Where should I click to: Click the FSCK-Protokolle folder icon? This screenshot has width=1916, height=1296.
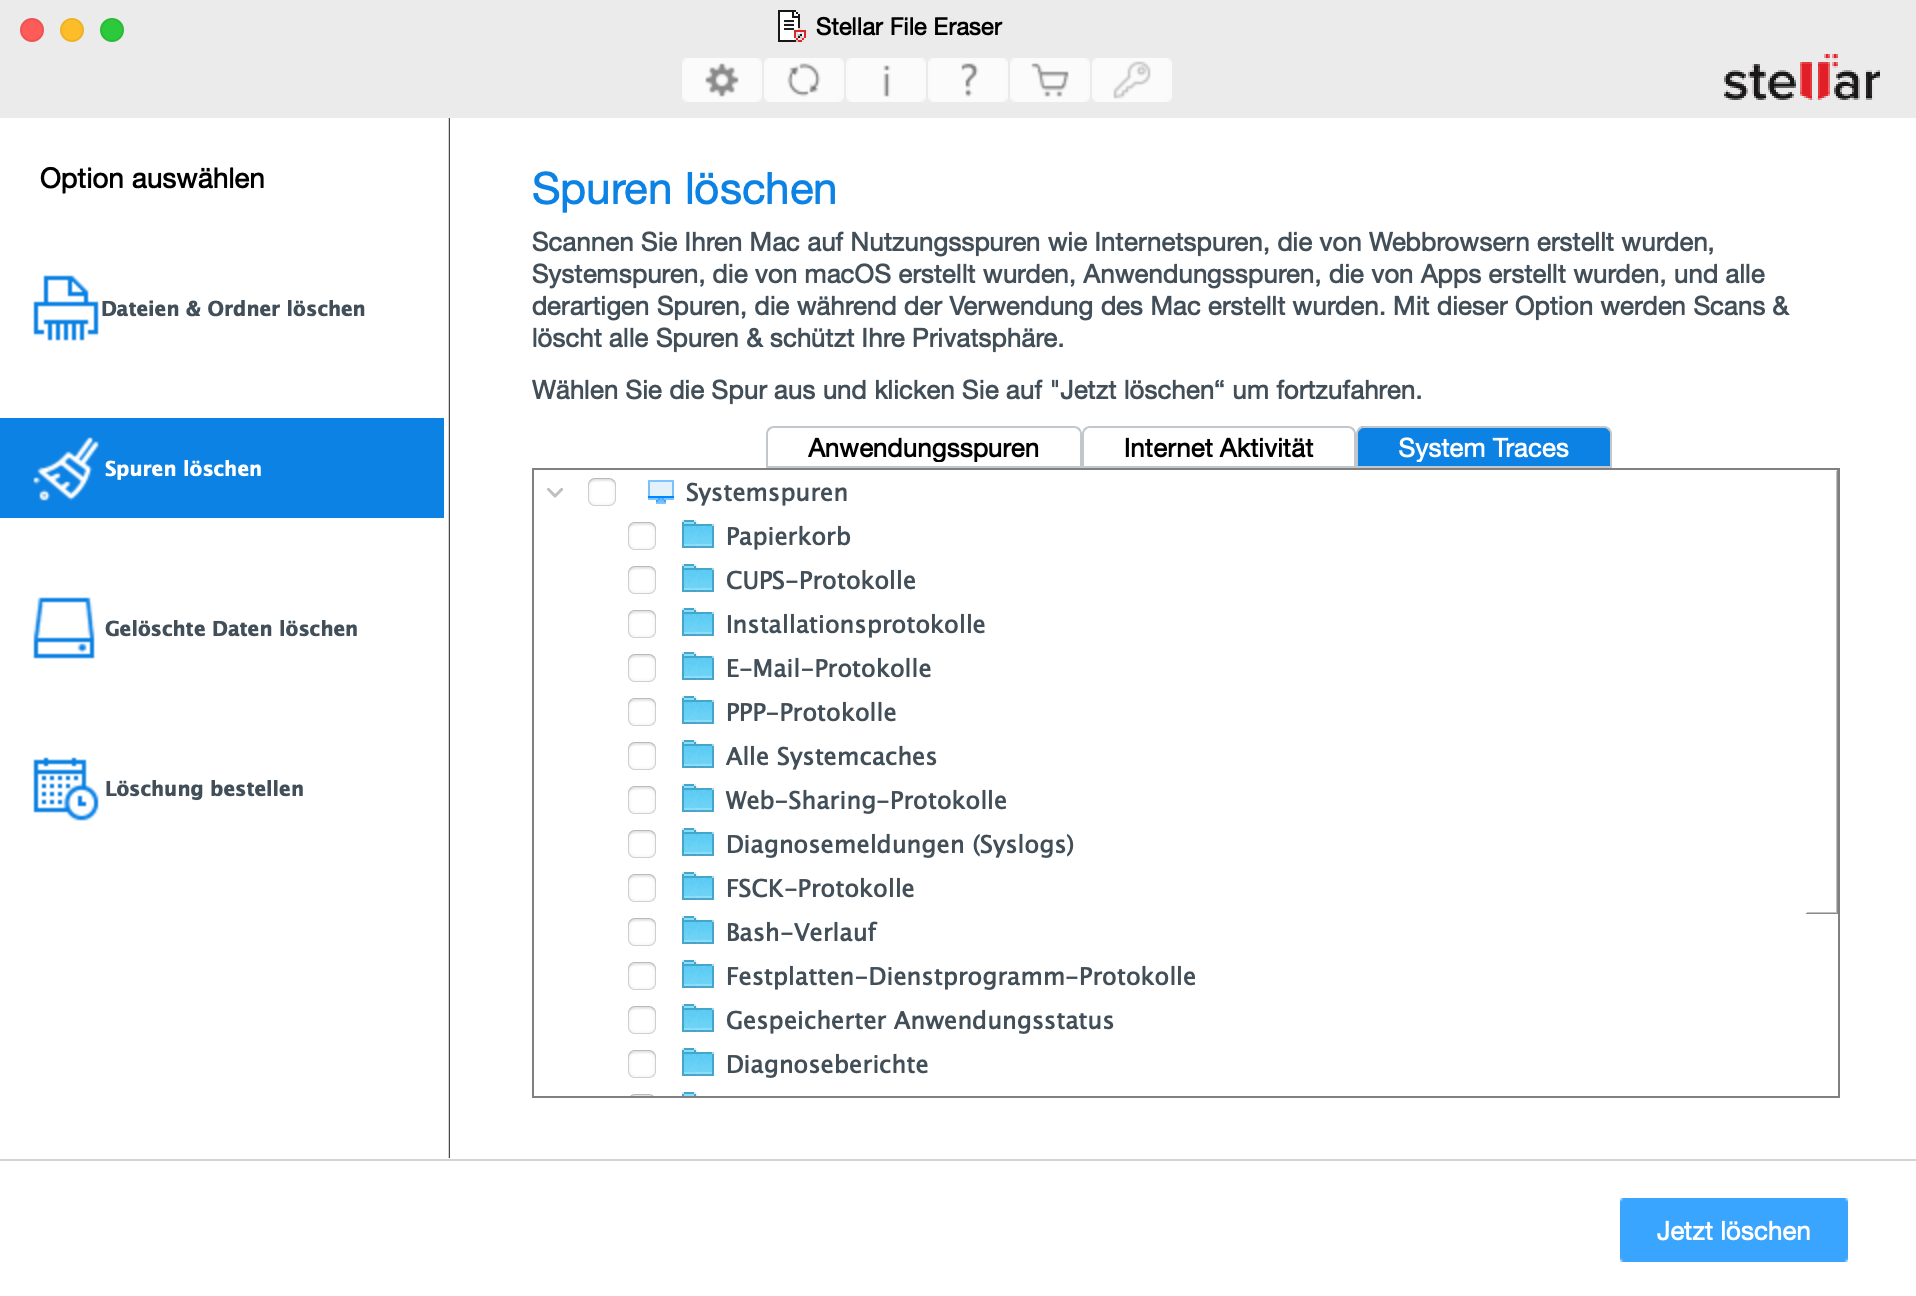point(698,887)
